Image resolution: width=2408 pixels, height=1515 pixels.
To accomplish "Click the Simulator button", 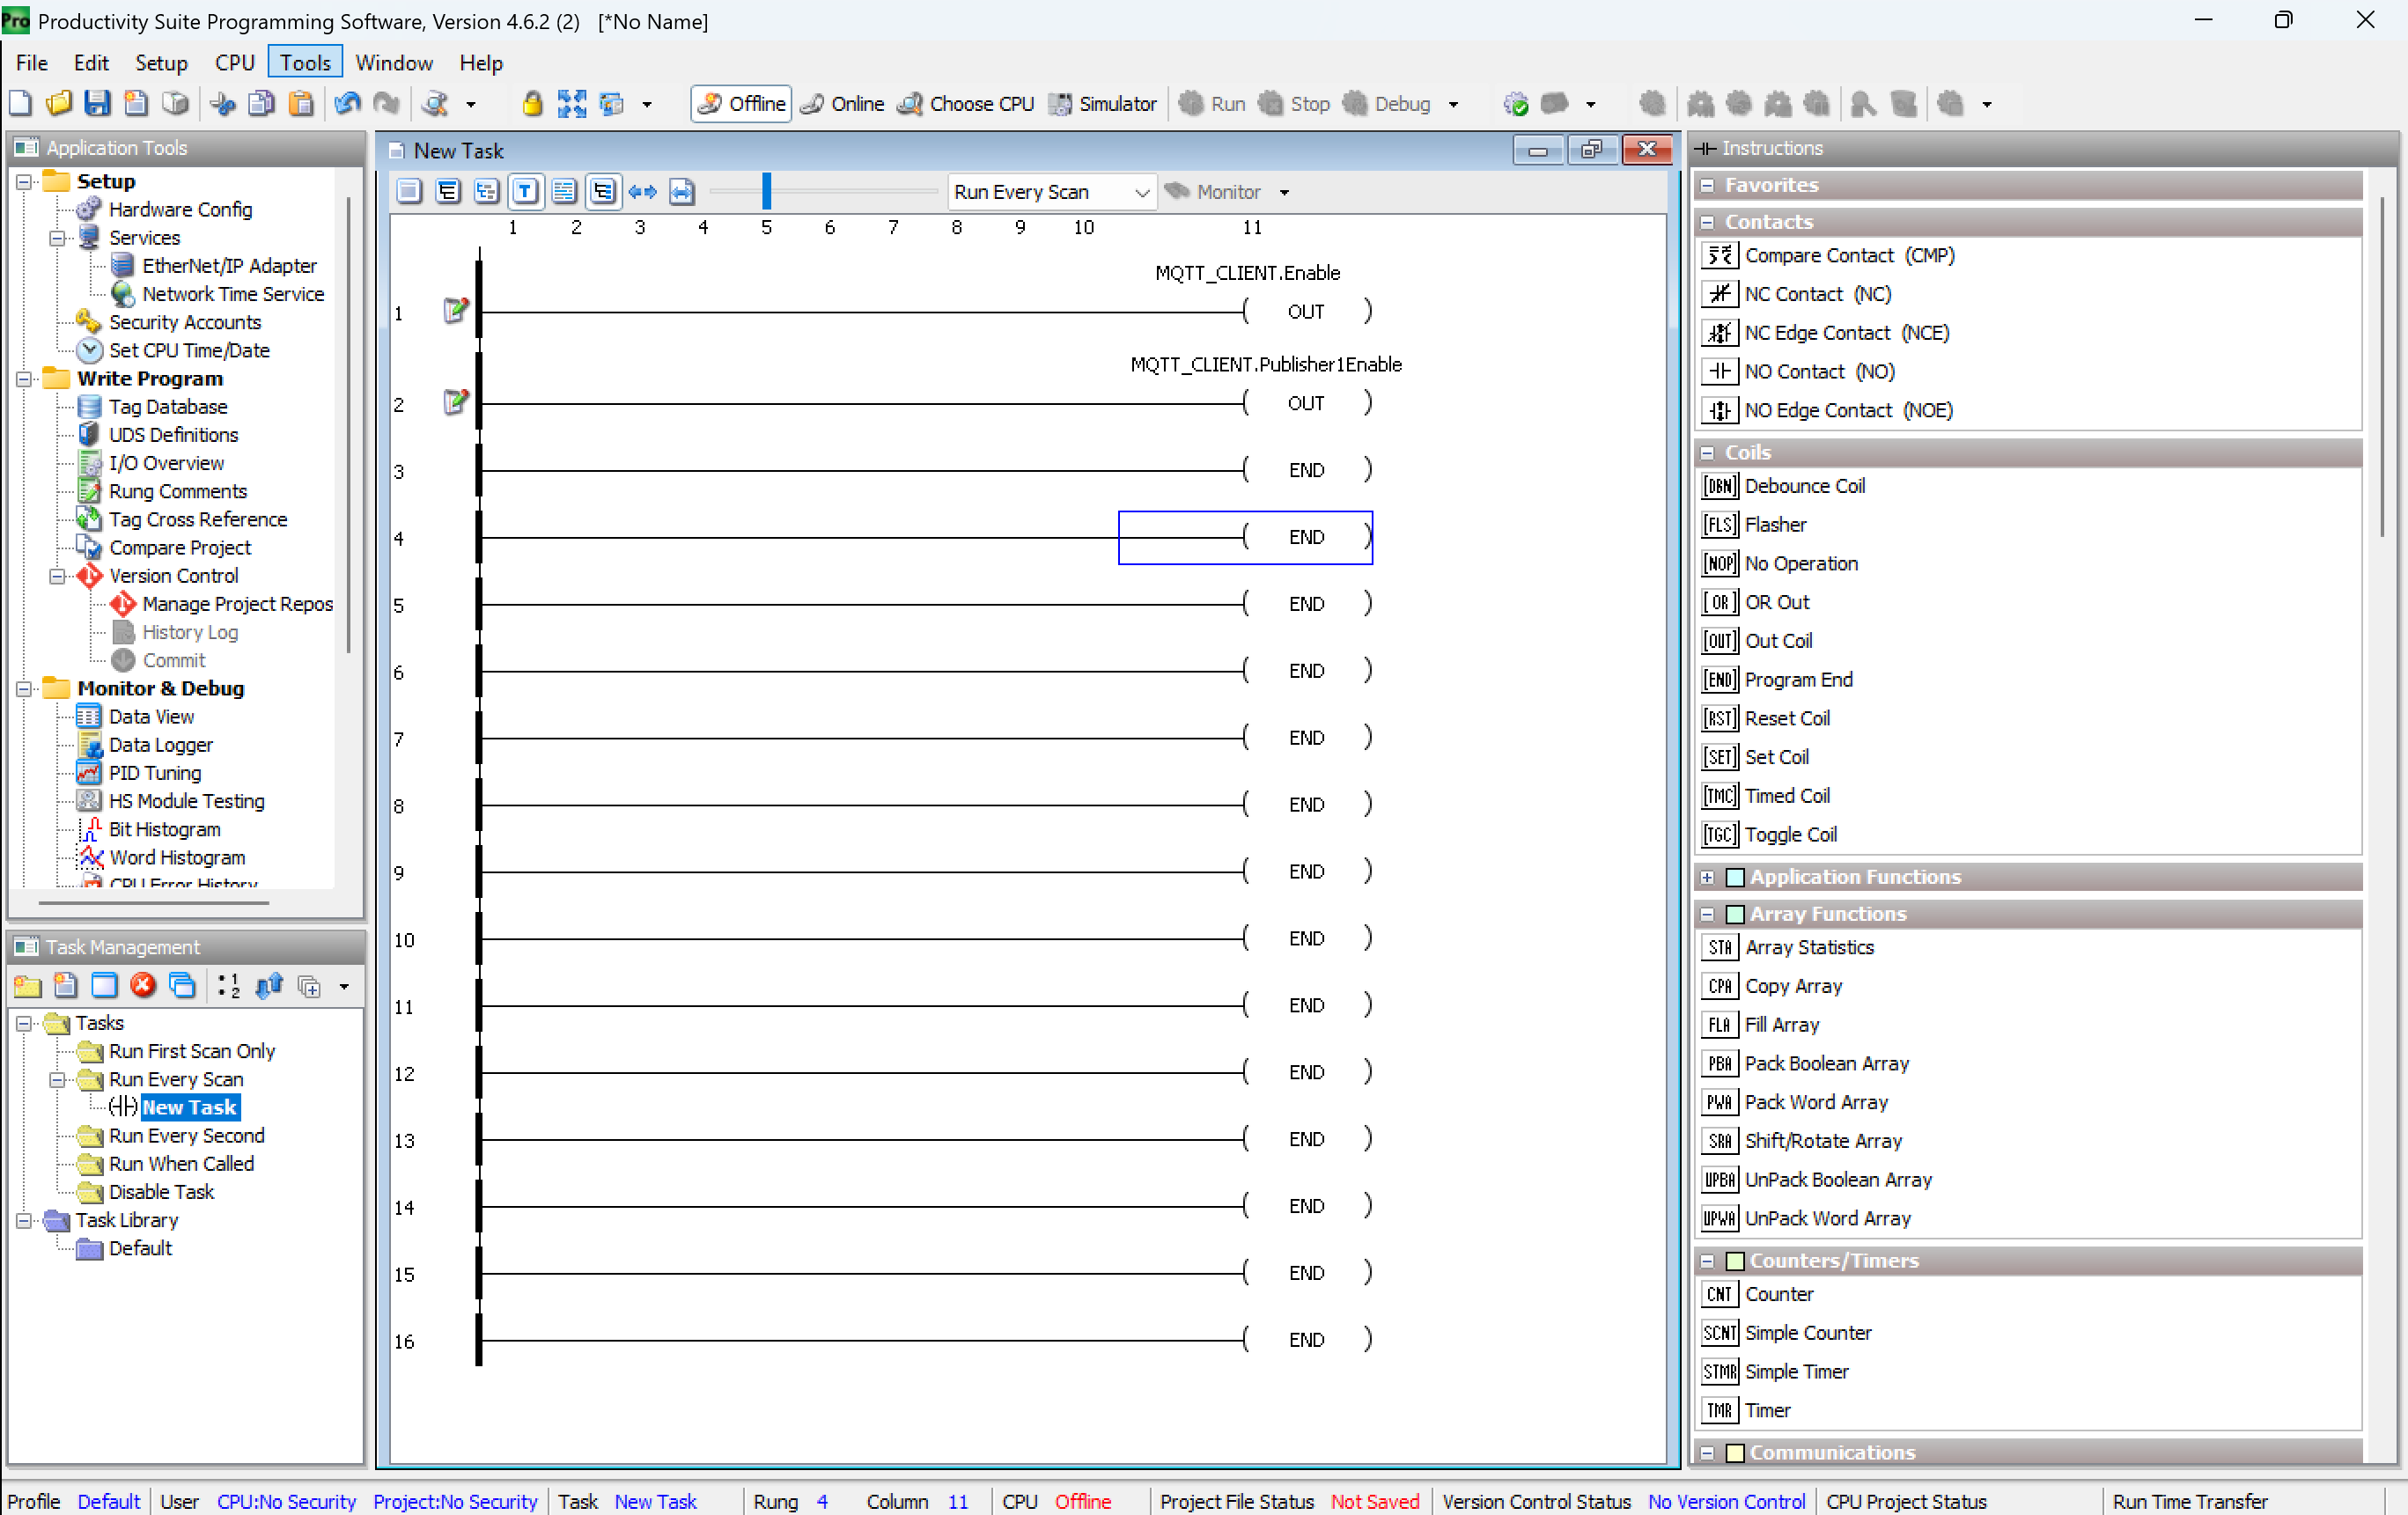I will (x=1103, y=103).
